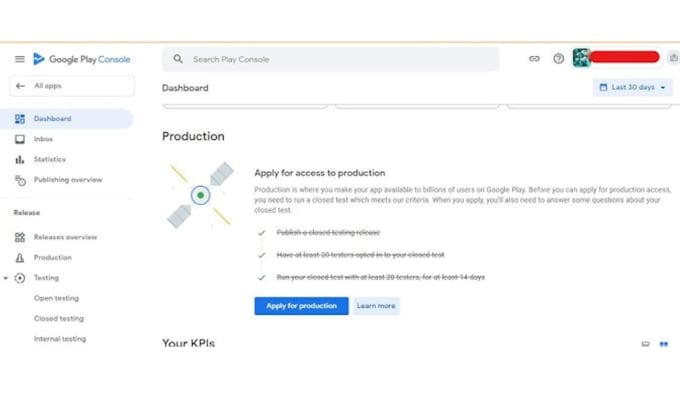Open the Last 30 days date dropdown
The image size is (680, 409).
633,88
